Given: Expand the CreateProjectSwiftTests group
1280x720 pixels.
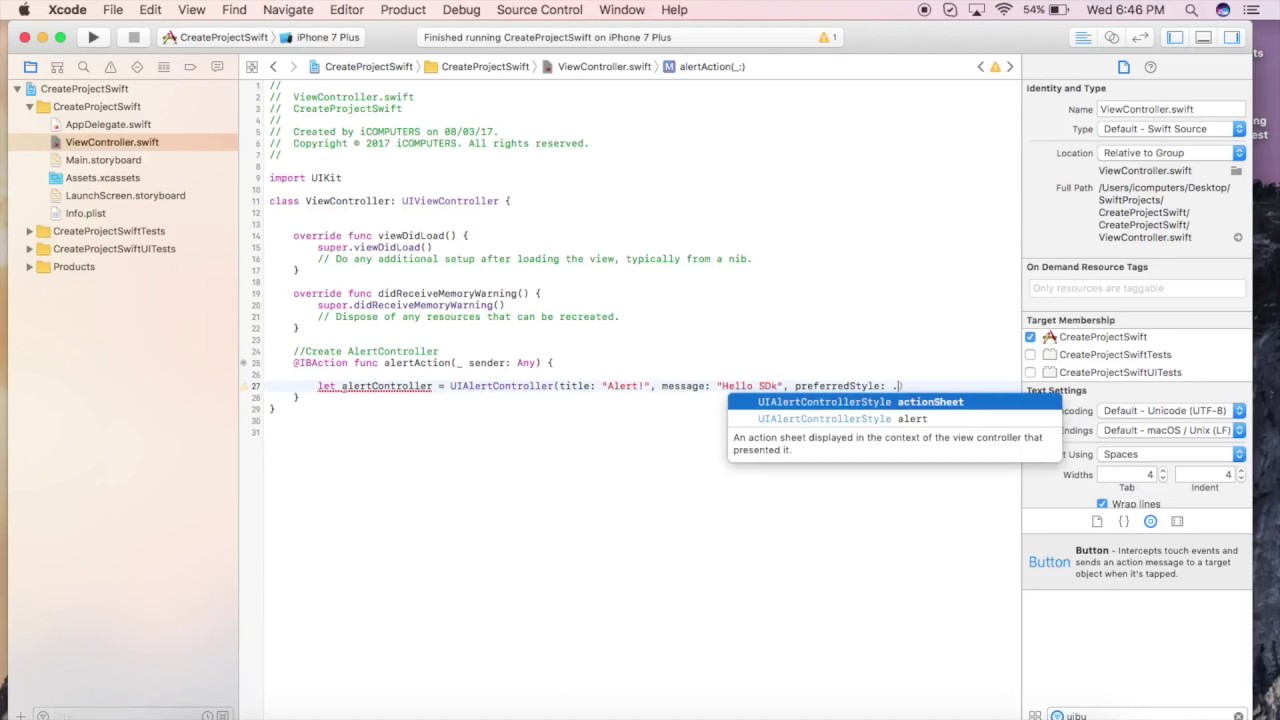Looking at the screenshot, I should pyautogui.click(x=30, y=232).
